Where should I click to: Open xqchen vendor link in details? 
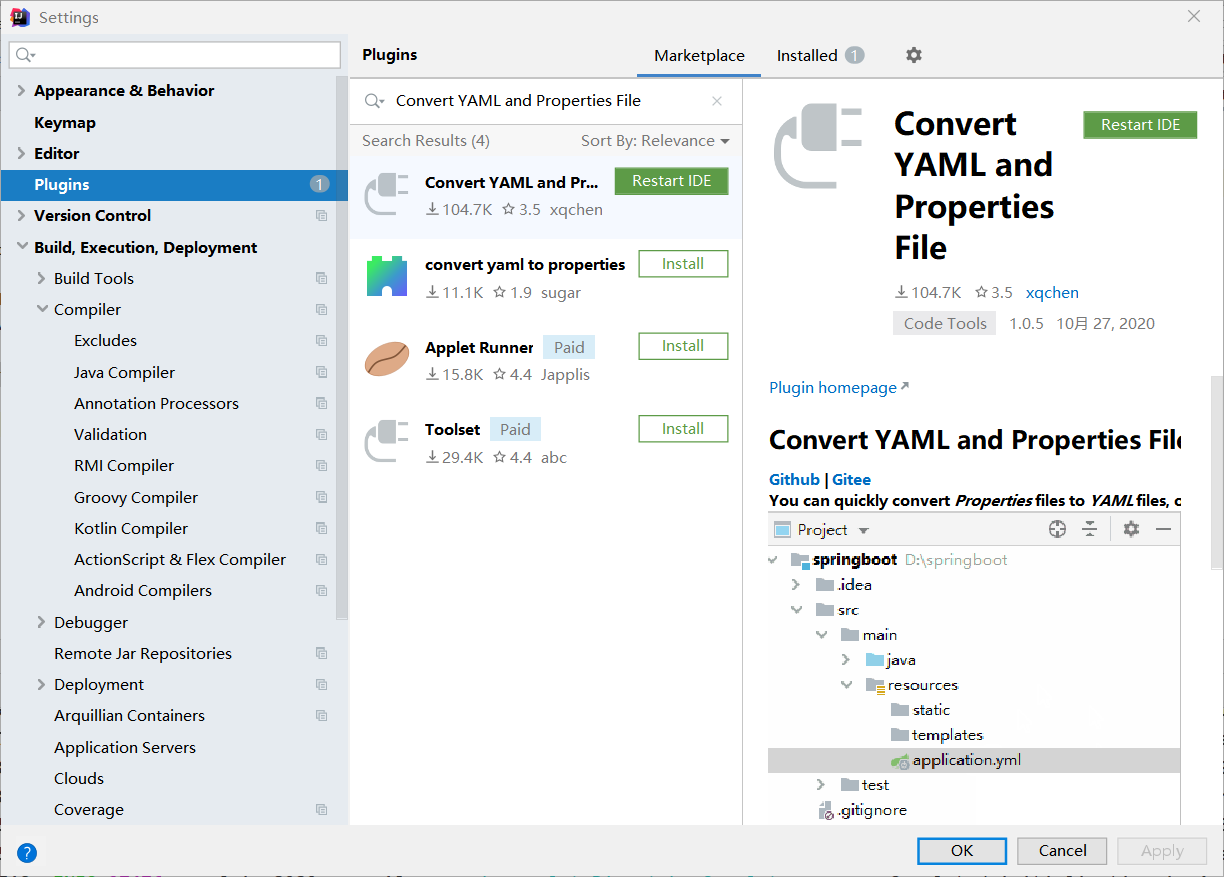point(1052,293)
